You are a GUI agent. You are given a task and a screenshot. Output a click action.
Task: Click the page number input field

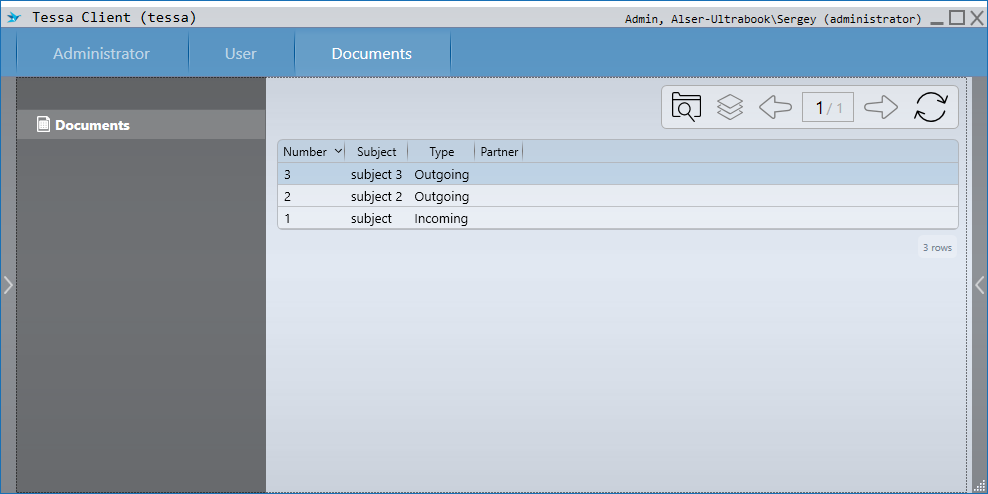[x=827, y=108]
